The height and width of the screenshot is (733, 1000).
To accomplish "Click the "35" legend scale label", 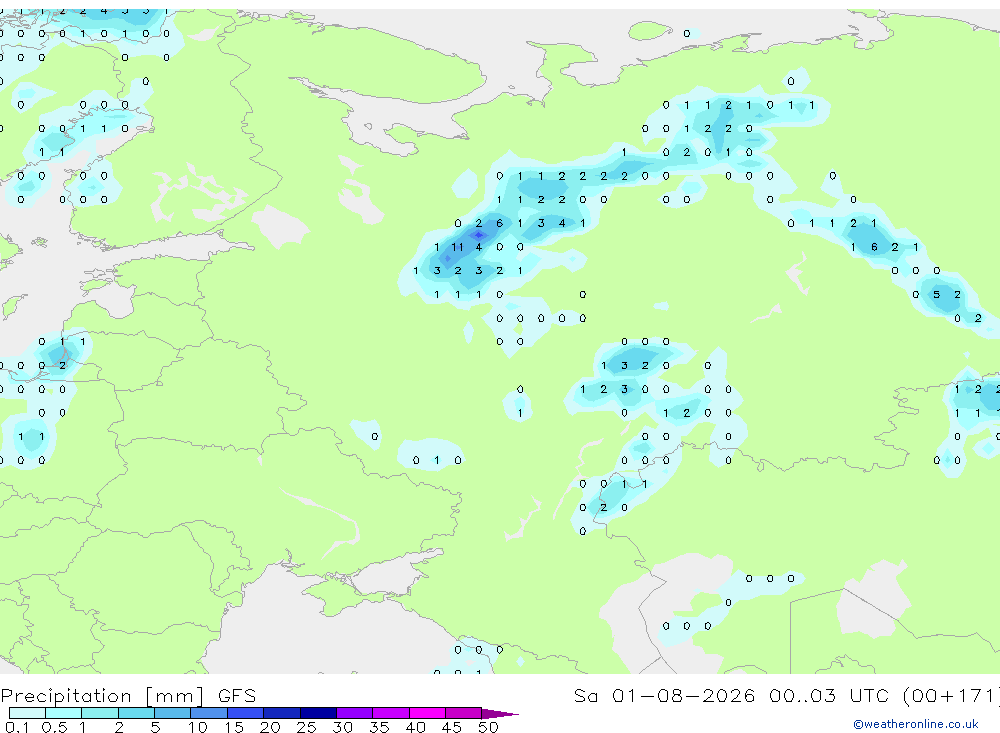I will [379, 727].
